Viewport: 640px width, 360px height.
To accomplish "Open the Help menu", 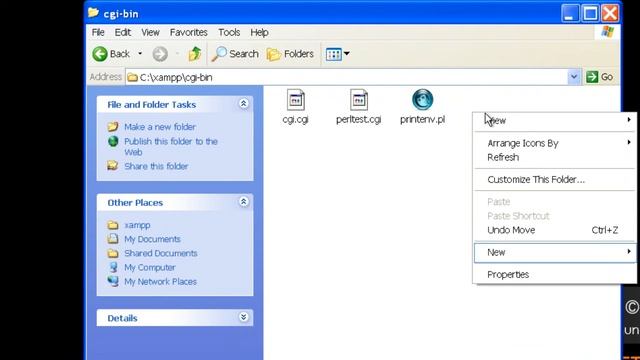I will coord(259,32).
